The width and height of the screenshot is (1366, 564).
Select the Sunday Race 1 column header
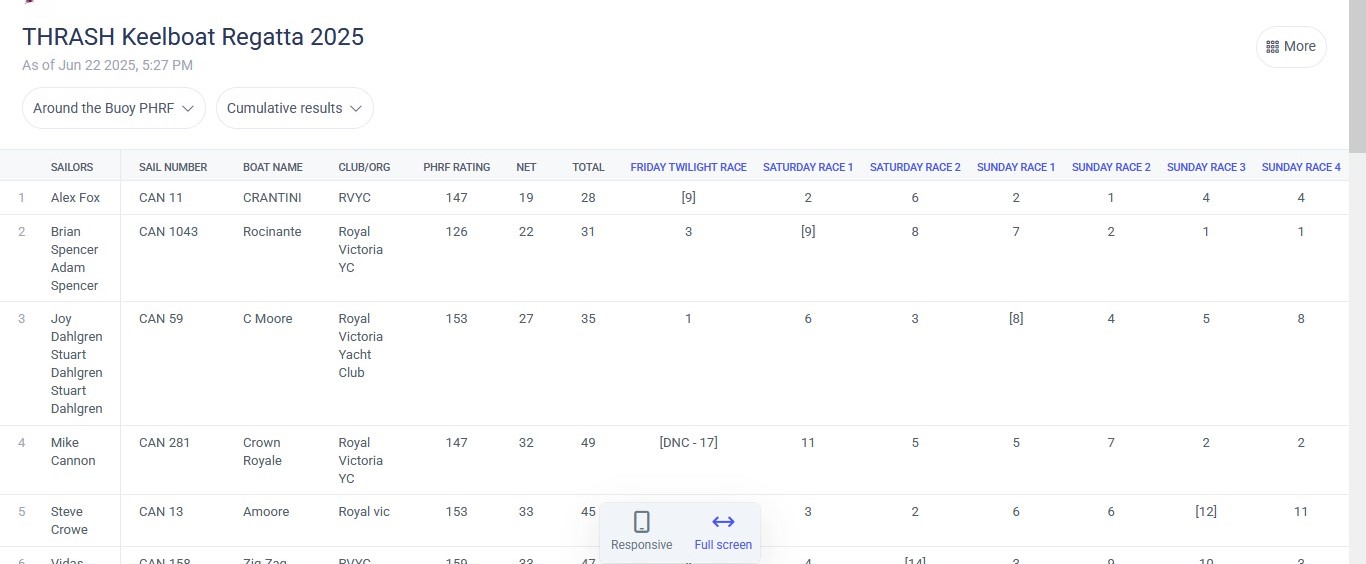(1016, 167)
